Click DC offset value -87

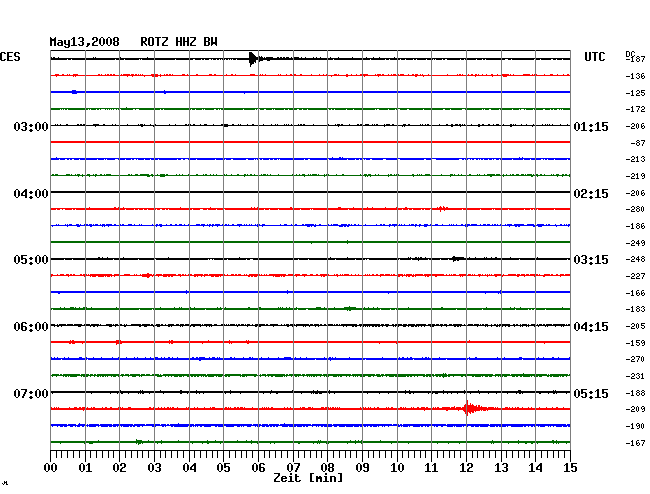point(638,143)
